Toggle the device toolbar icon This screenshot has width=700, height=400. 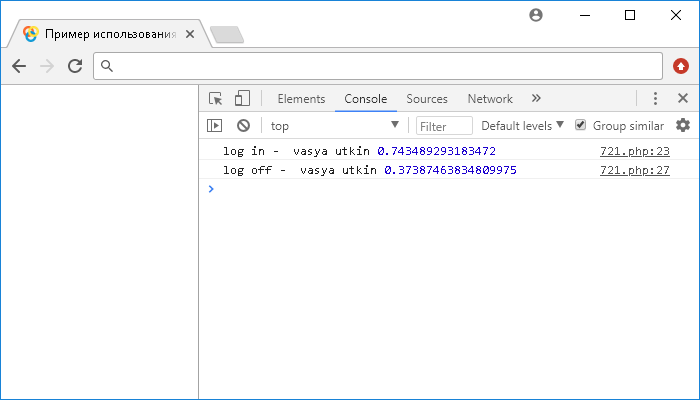click(x=242, y=99)
